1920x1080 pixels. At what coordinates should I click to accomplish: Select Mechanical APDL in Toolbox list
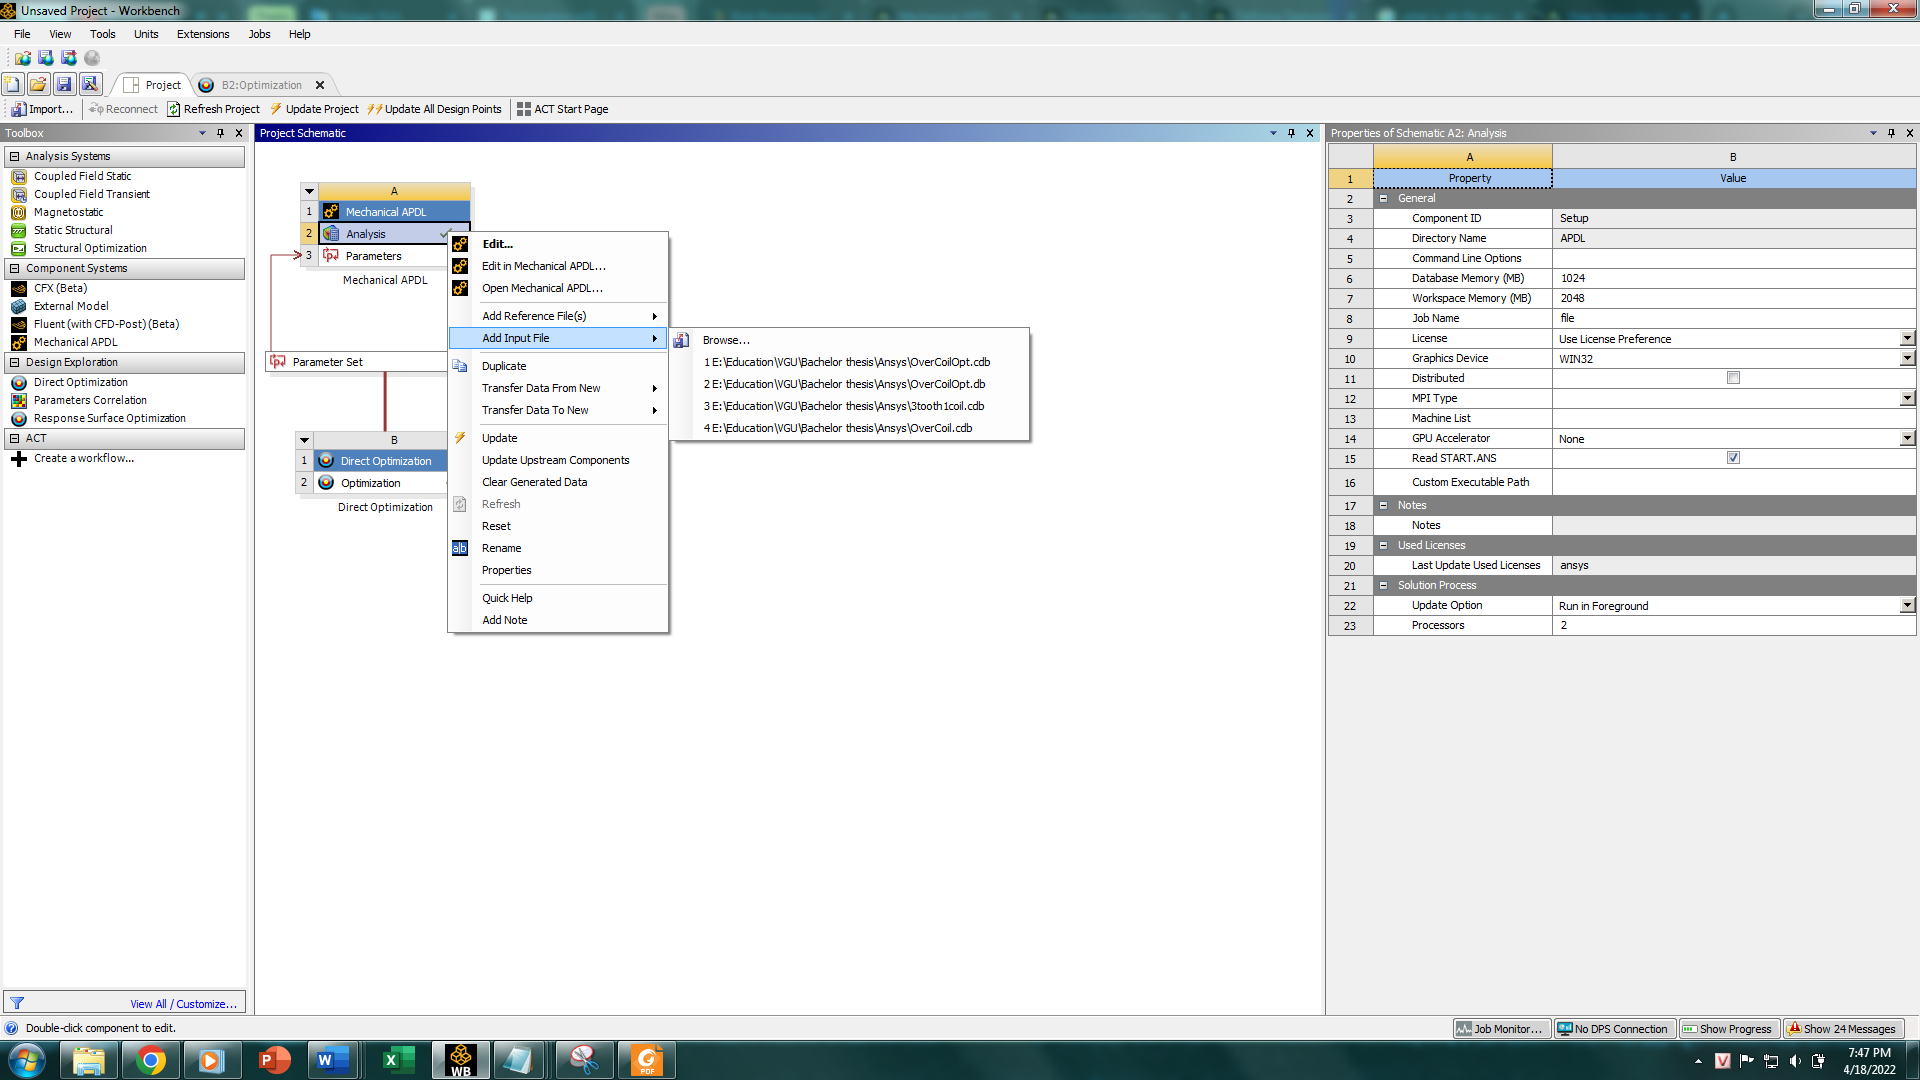pos(75,342)
